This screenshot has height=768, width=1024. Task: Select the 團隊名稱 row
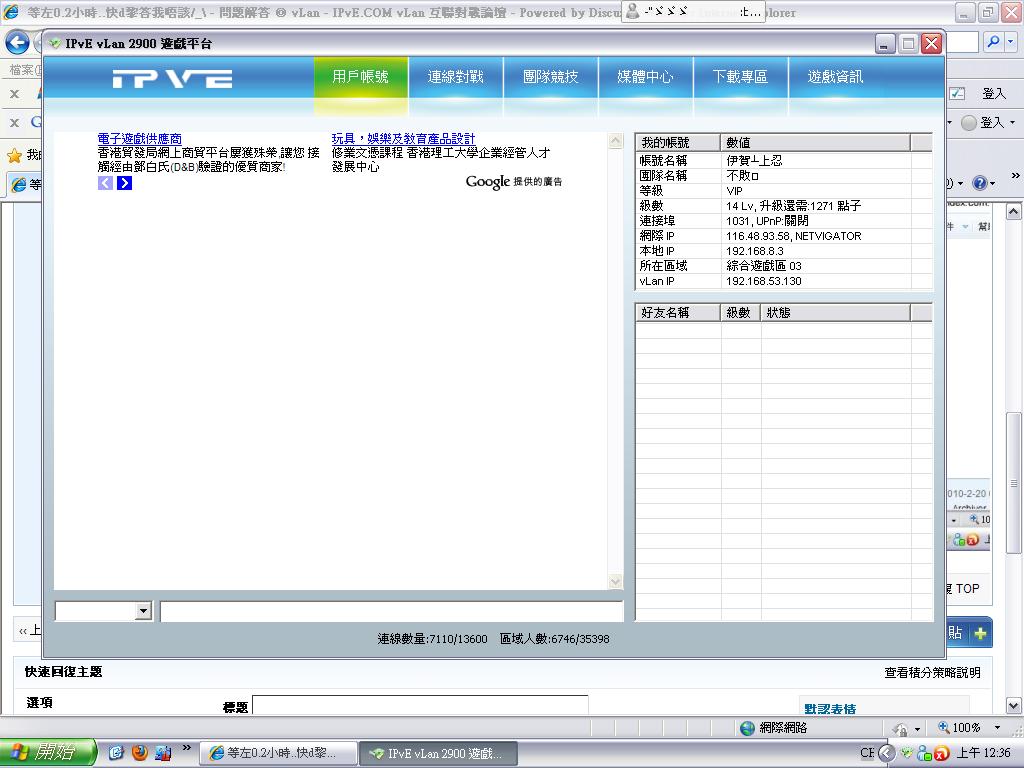coord(784,175)
